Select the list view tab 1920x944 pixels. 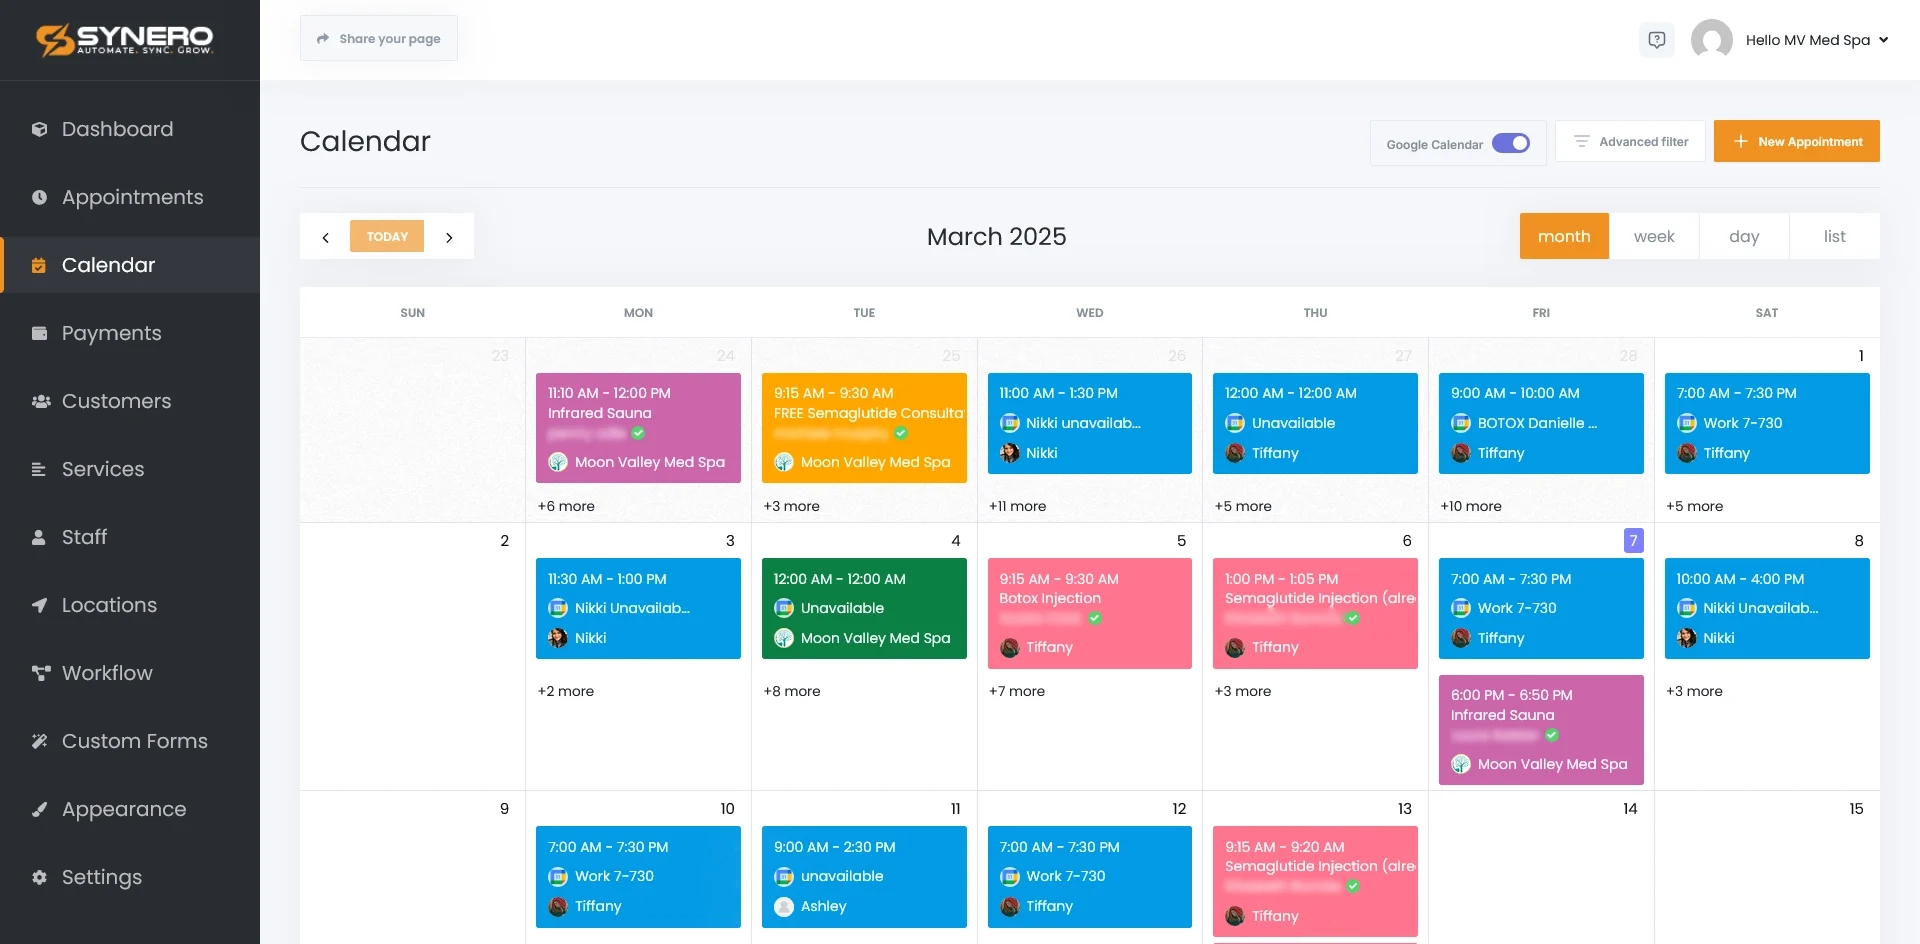(x=1834, y=236)
